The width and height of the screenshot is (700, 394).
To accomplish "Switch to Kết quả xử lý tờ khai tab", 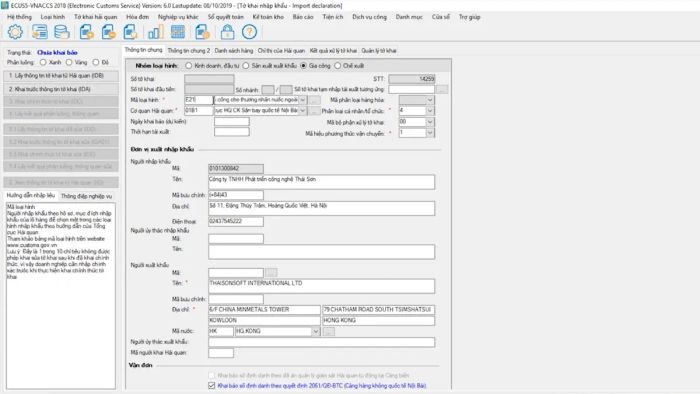I will point(333,51).
